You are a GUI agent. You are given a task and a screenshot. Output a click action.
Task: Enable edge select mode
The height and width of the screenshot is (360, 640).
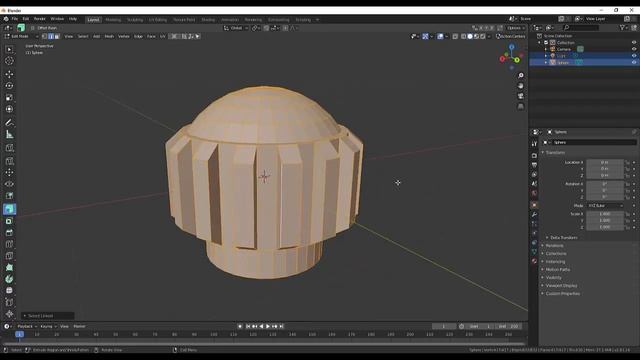tap(51, 36)
